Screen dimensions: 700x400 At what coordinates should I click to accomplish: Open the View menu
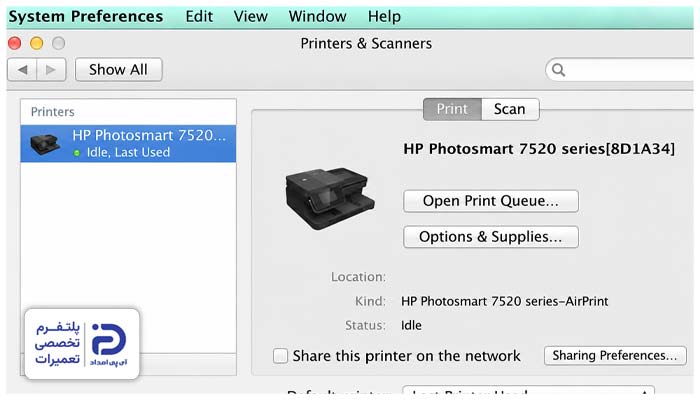(250, 17)
